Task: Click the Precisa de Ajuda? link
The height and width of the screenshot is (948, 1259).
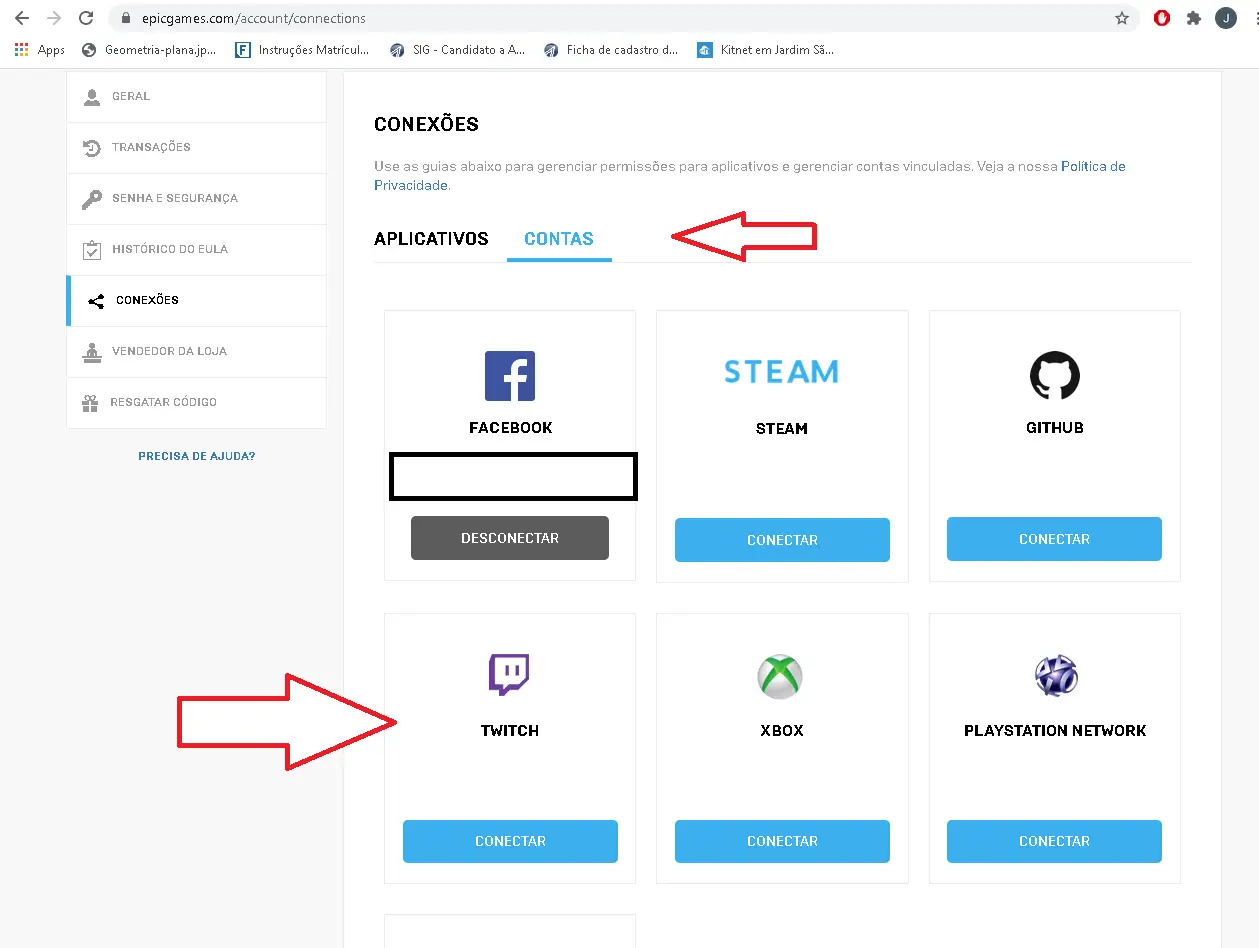Action: click(196, 456)
